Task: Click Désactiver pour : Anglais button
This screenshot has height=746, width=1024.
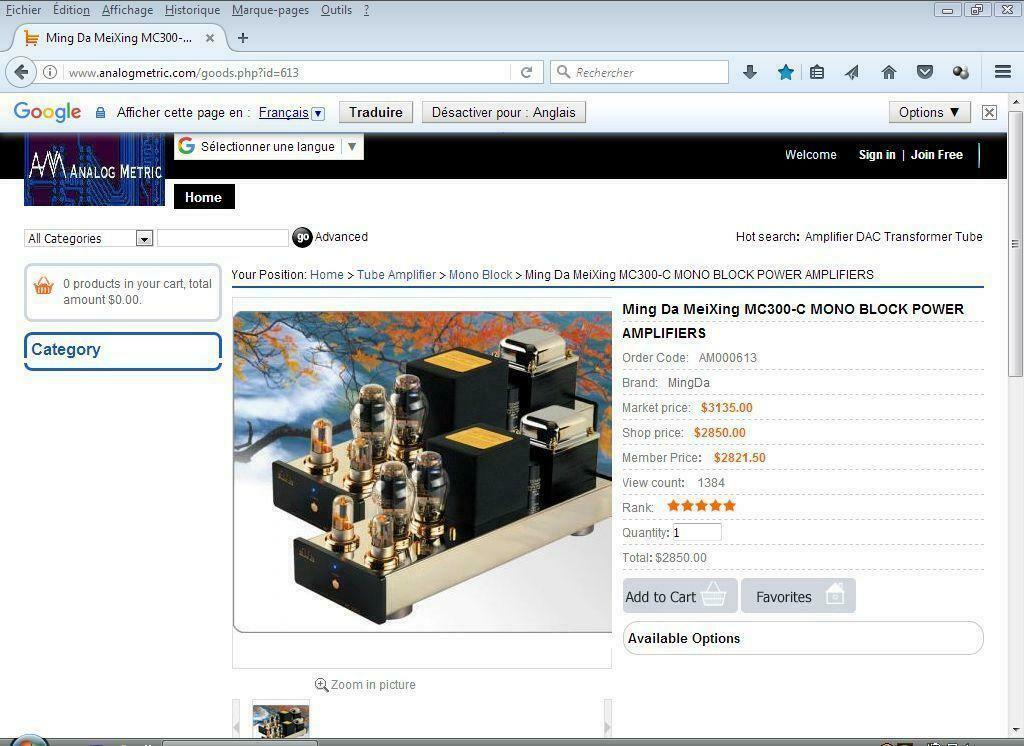Action: click(504, 112)
